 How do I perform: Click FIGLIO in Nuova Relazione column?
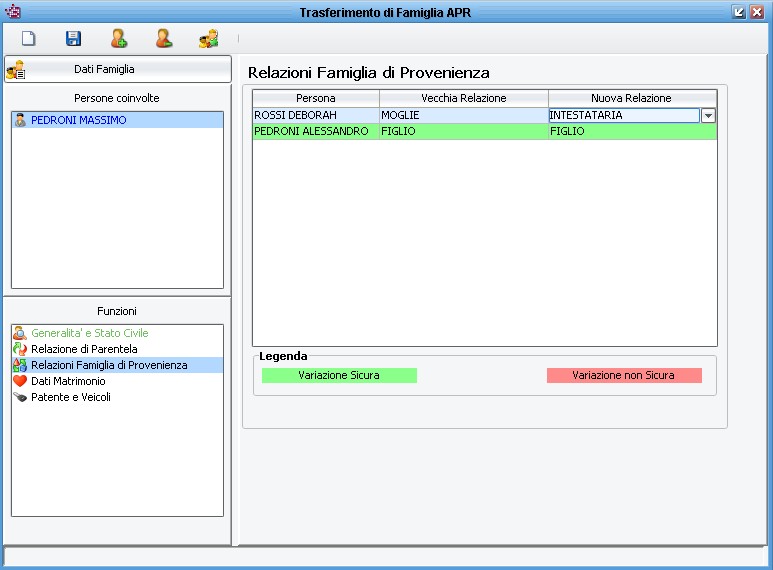point(633,131)
